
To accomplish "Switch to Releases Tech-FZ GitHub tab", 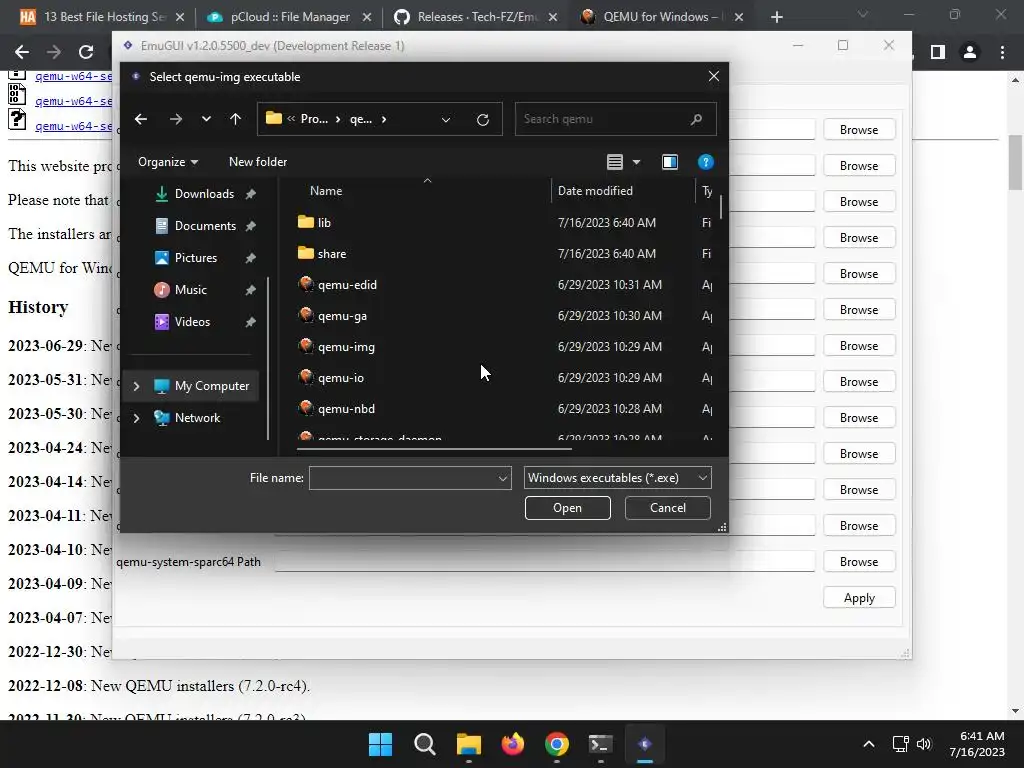I will click(476, 17).
